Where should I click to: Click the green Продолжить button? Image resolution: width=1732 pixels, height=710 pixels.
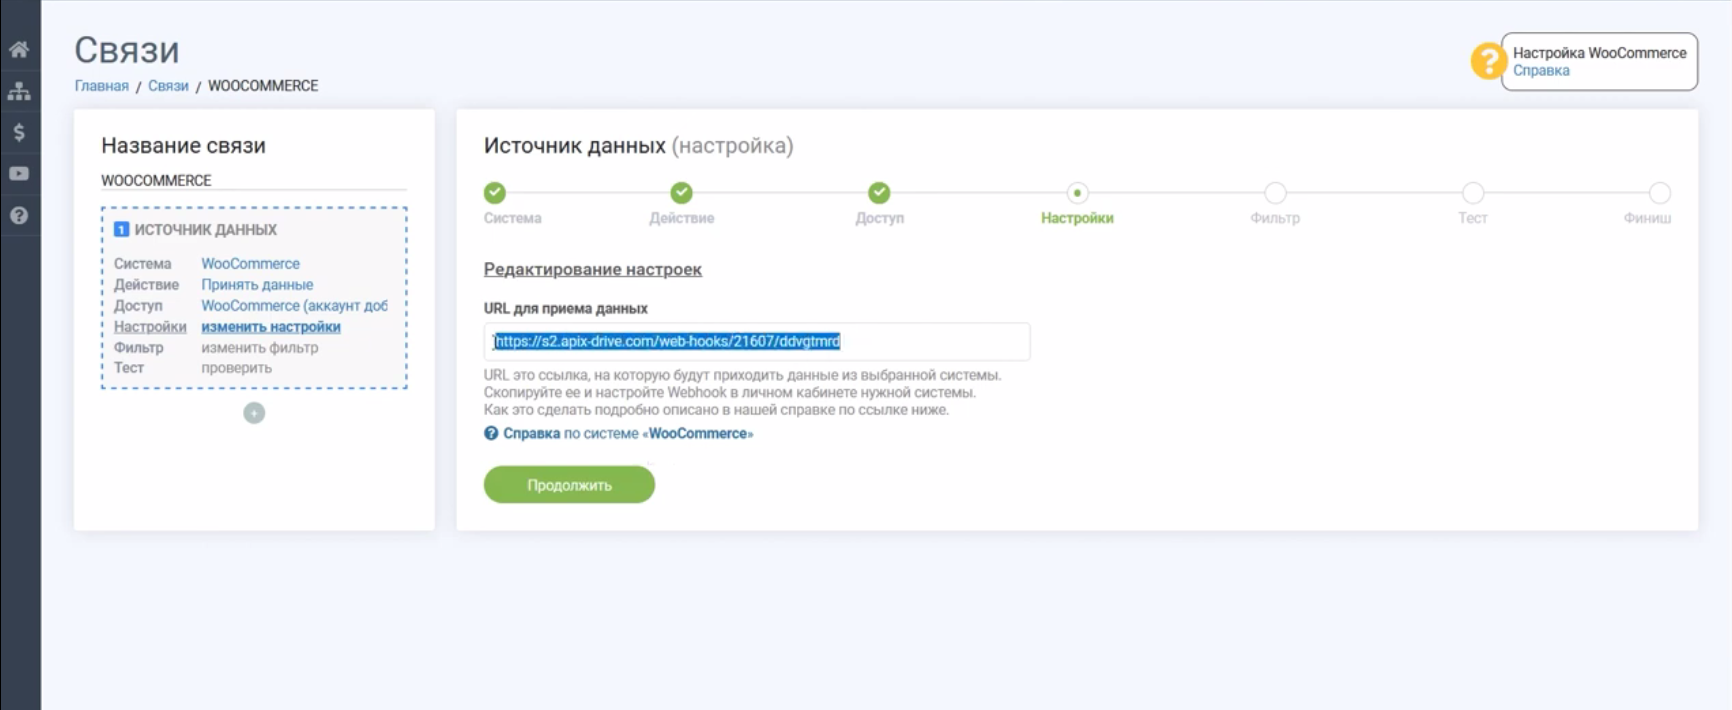(569, 485)
